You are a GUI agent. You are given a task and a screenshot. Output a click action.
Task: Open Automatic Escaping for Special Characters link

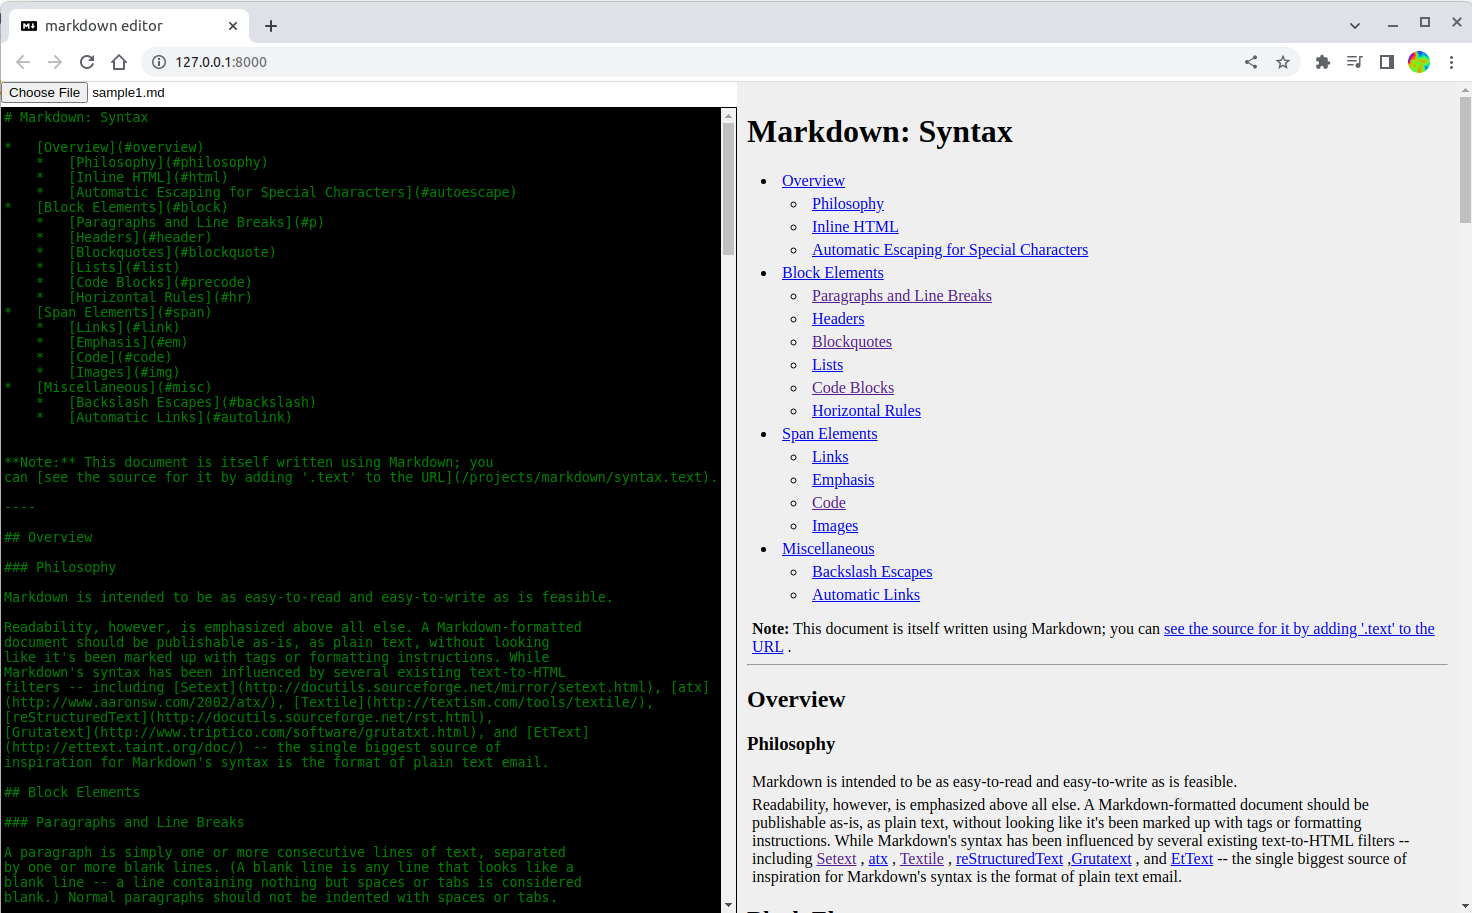pyautogui.click(x=950, y=250)
